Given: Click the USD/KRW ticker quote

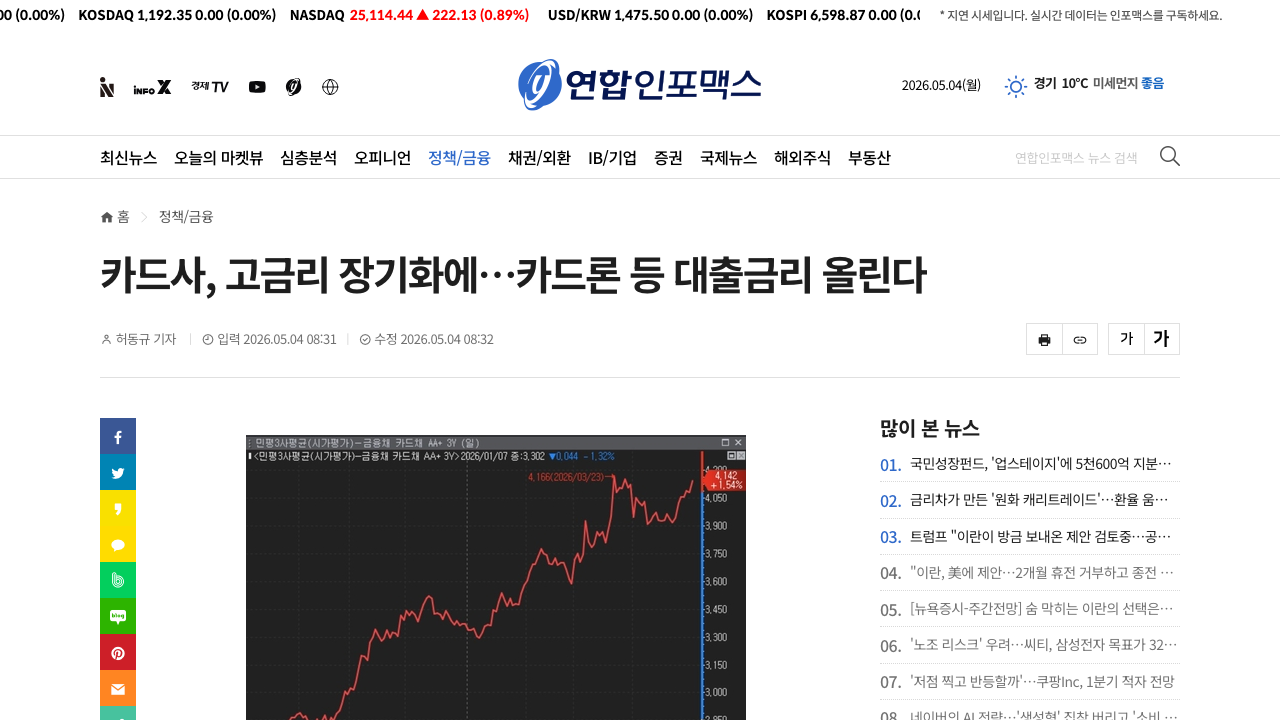Looking at the screenshot, I should [x=650, y=15].
